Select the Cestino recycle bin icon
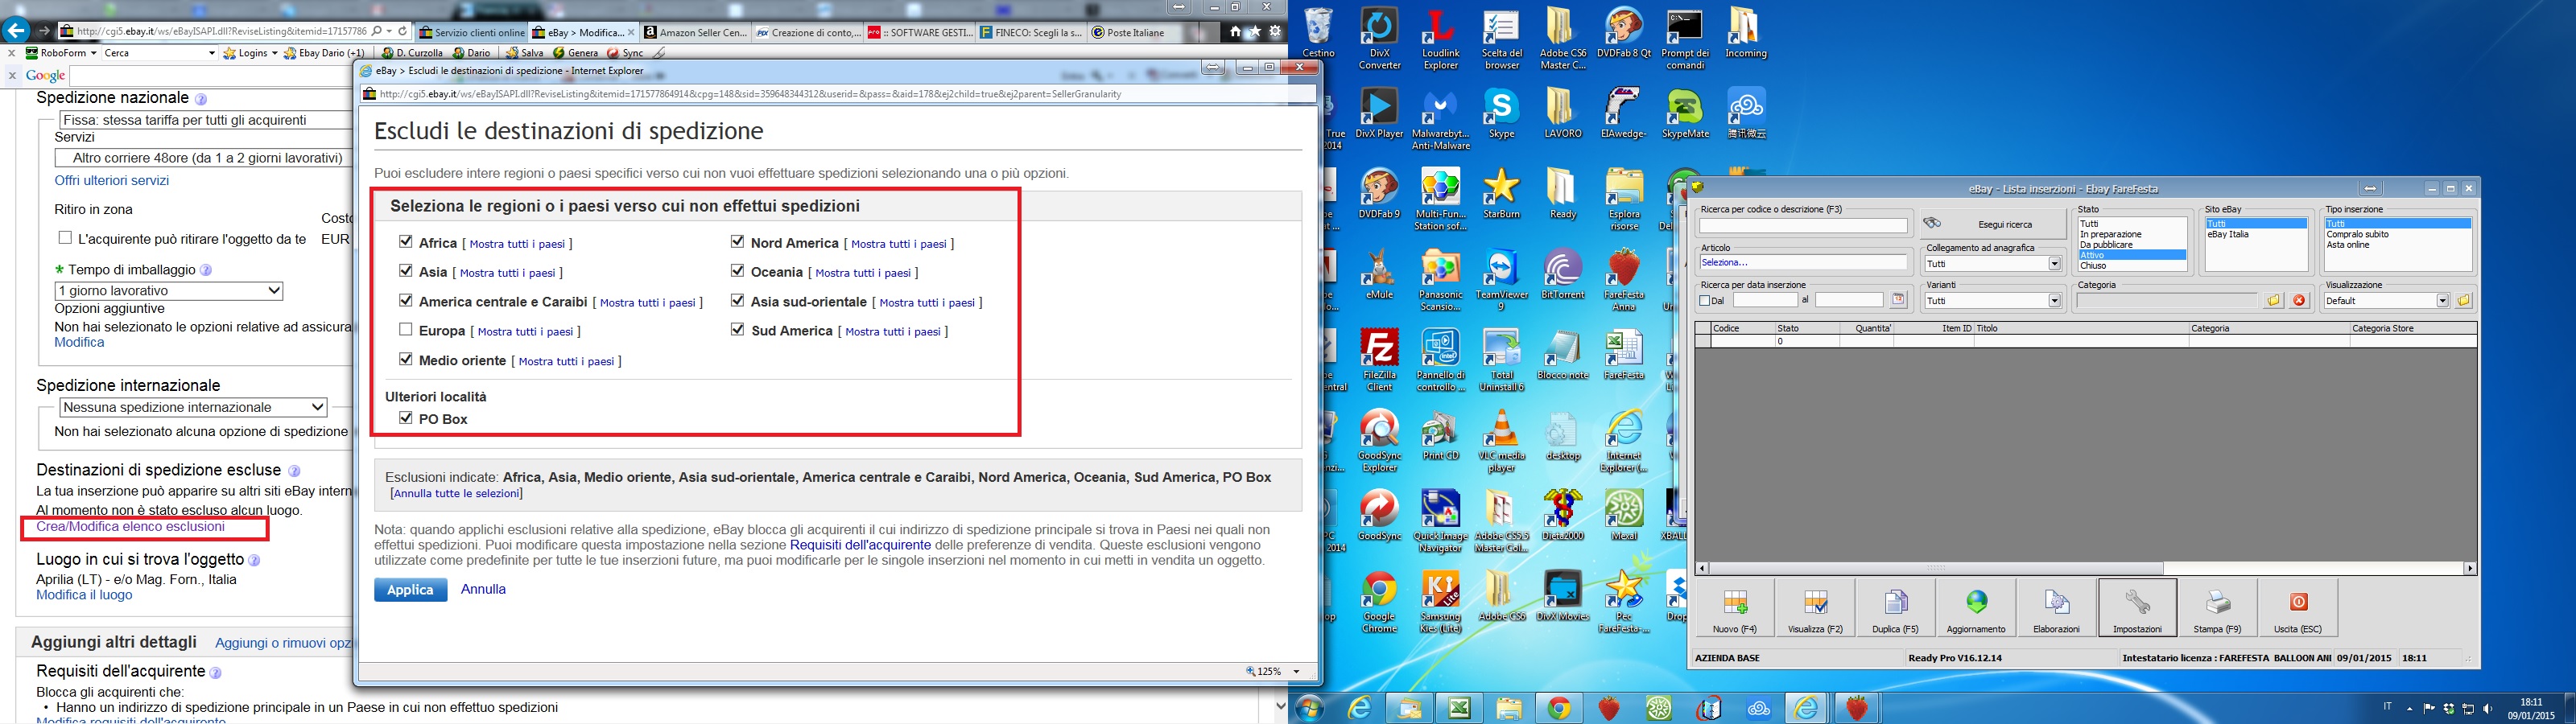 click(x=1319, y=33)
